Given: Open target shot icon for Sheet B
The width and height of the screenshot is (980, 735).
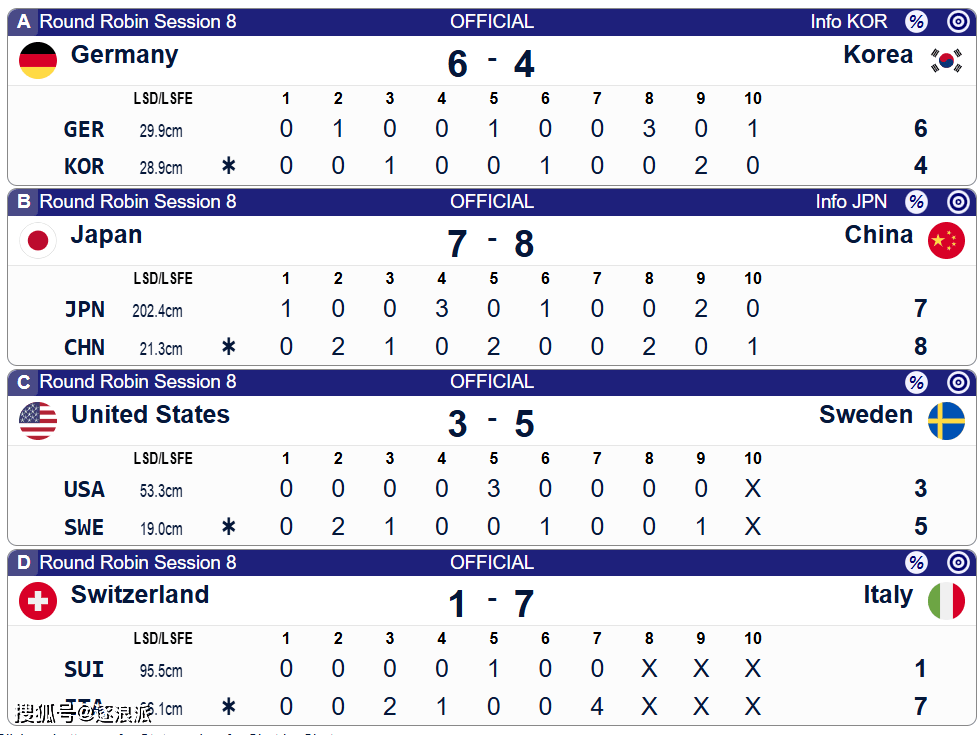Looking at the screenshot, I should (958, 202).
